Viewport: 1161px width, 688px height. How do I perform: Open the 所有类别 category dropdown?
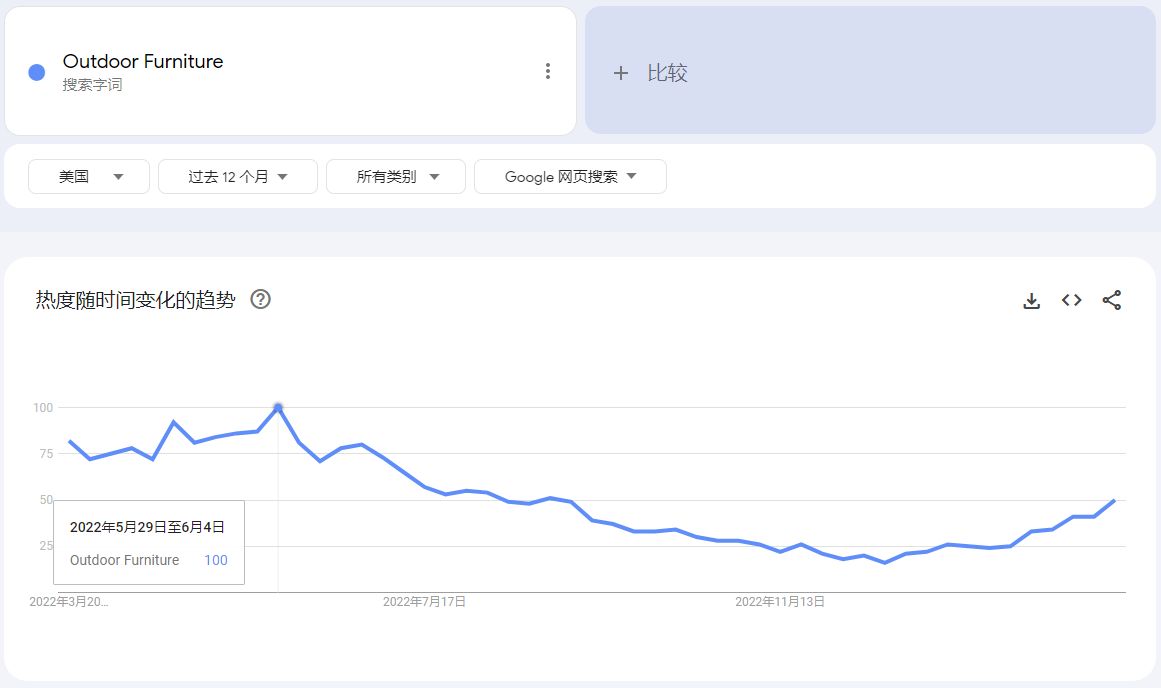pos(396,176)
